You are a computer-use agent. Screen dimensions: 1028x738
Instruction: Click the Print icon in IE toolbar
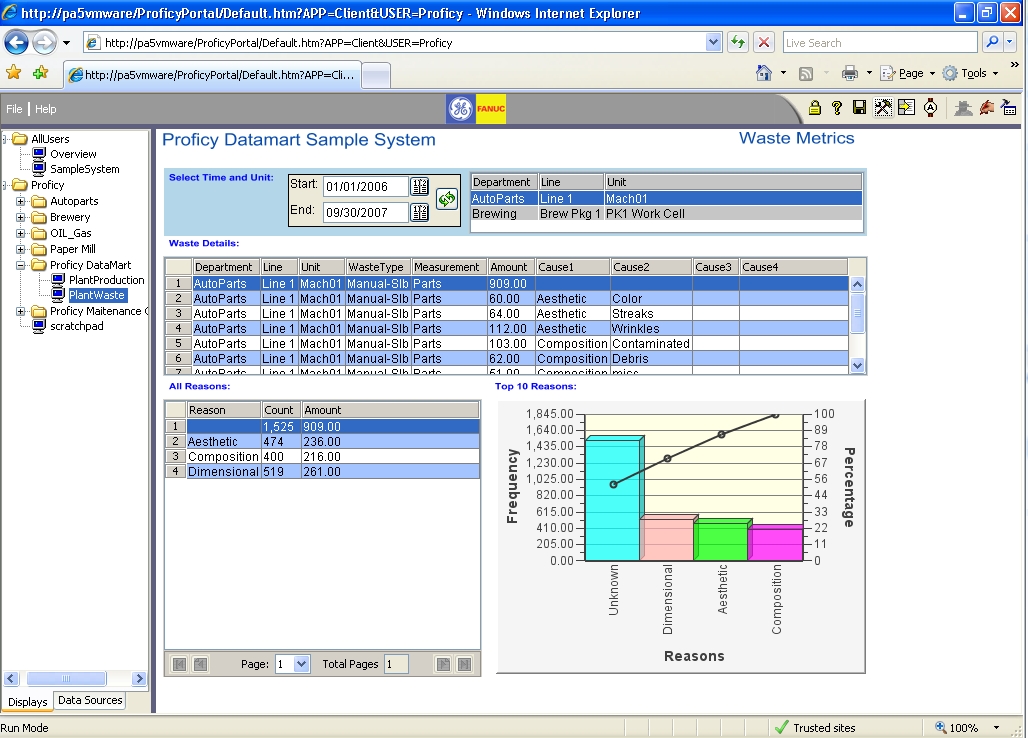point(850,73)
